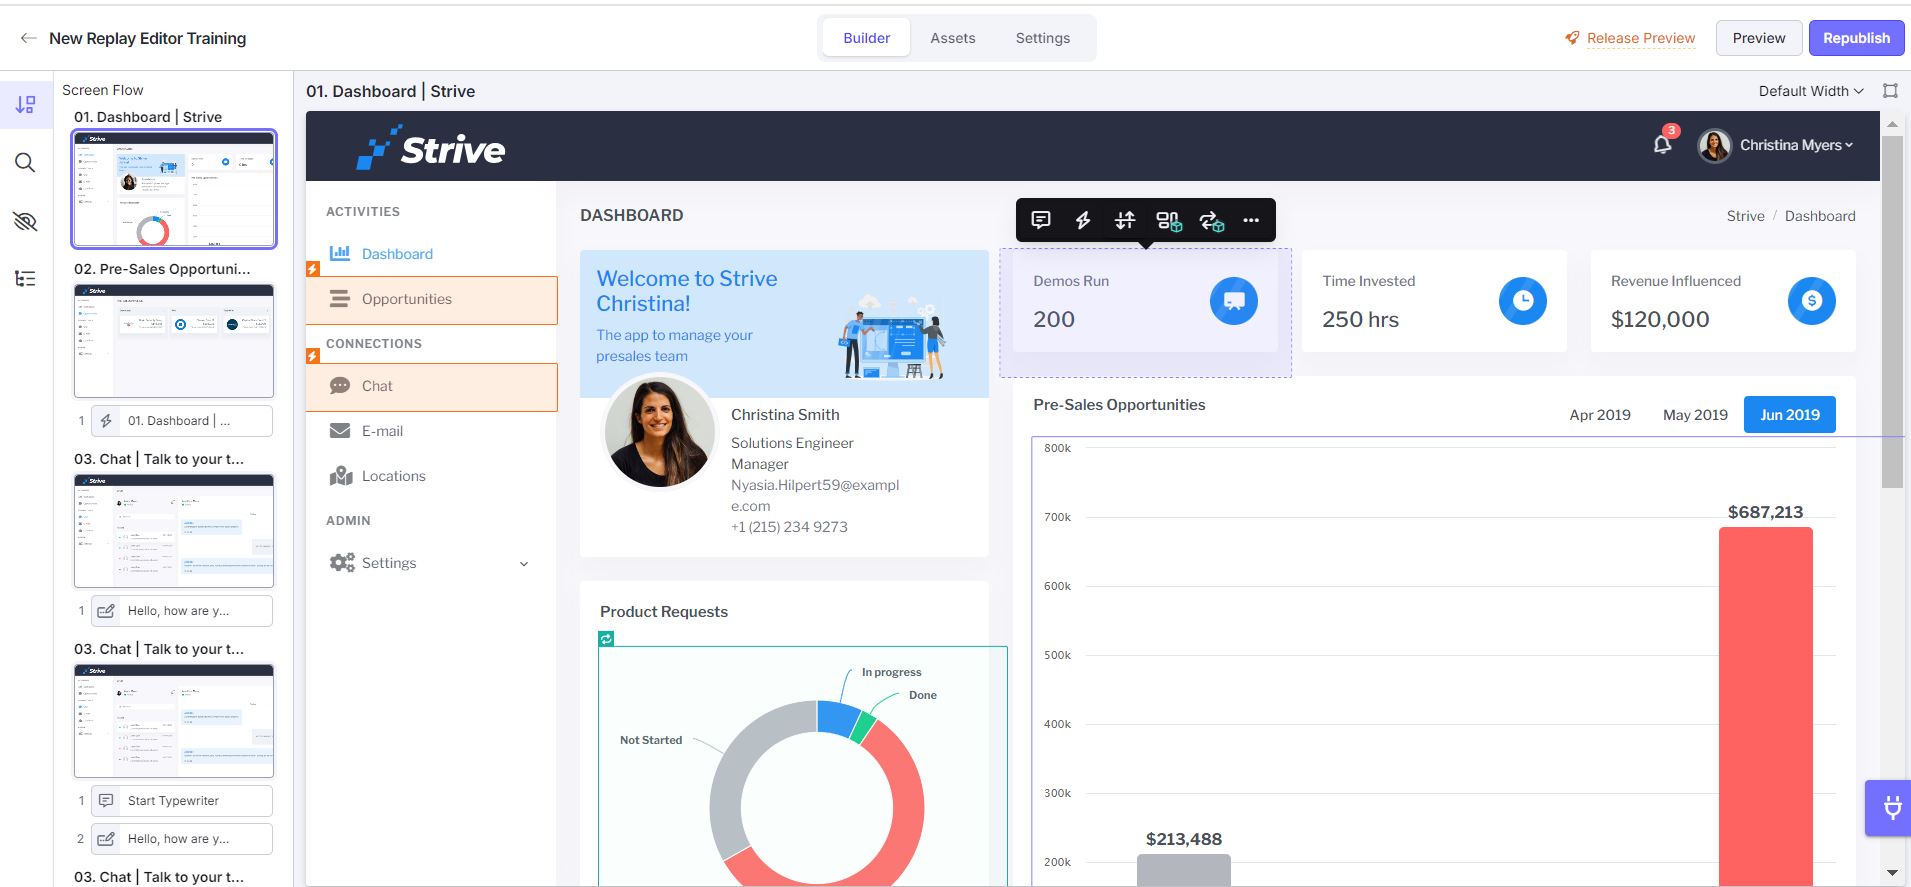Image resolution: width=1911 pixels, height=887 pixels.
Task: Open the Screen Flow panel icon
Action: pyautogui.click(x=26, y=104)
